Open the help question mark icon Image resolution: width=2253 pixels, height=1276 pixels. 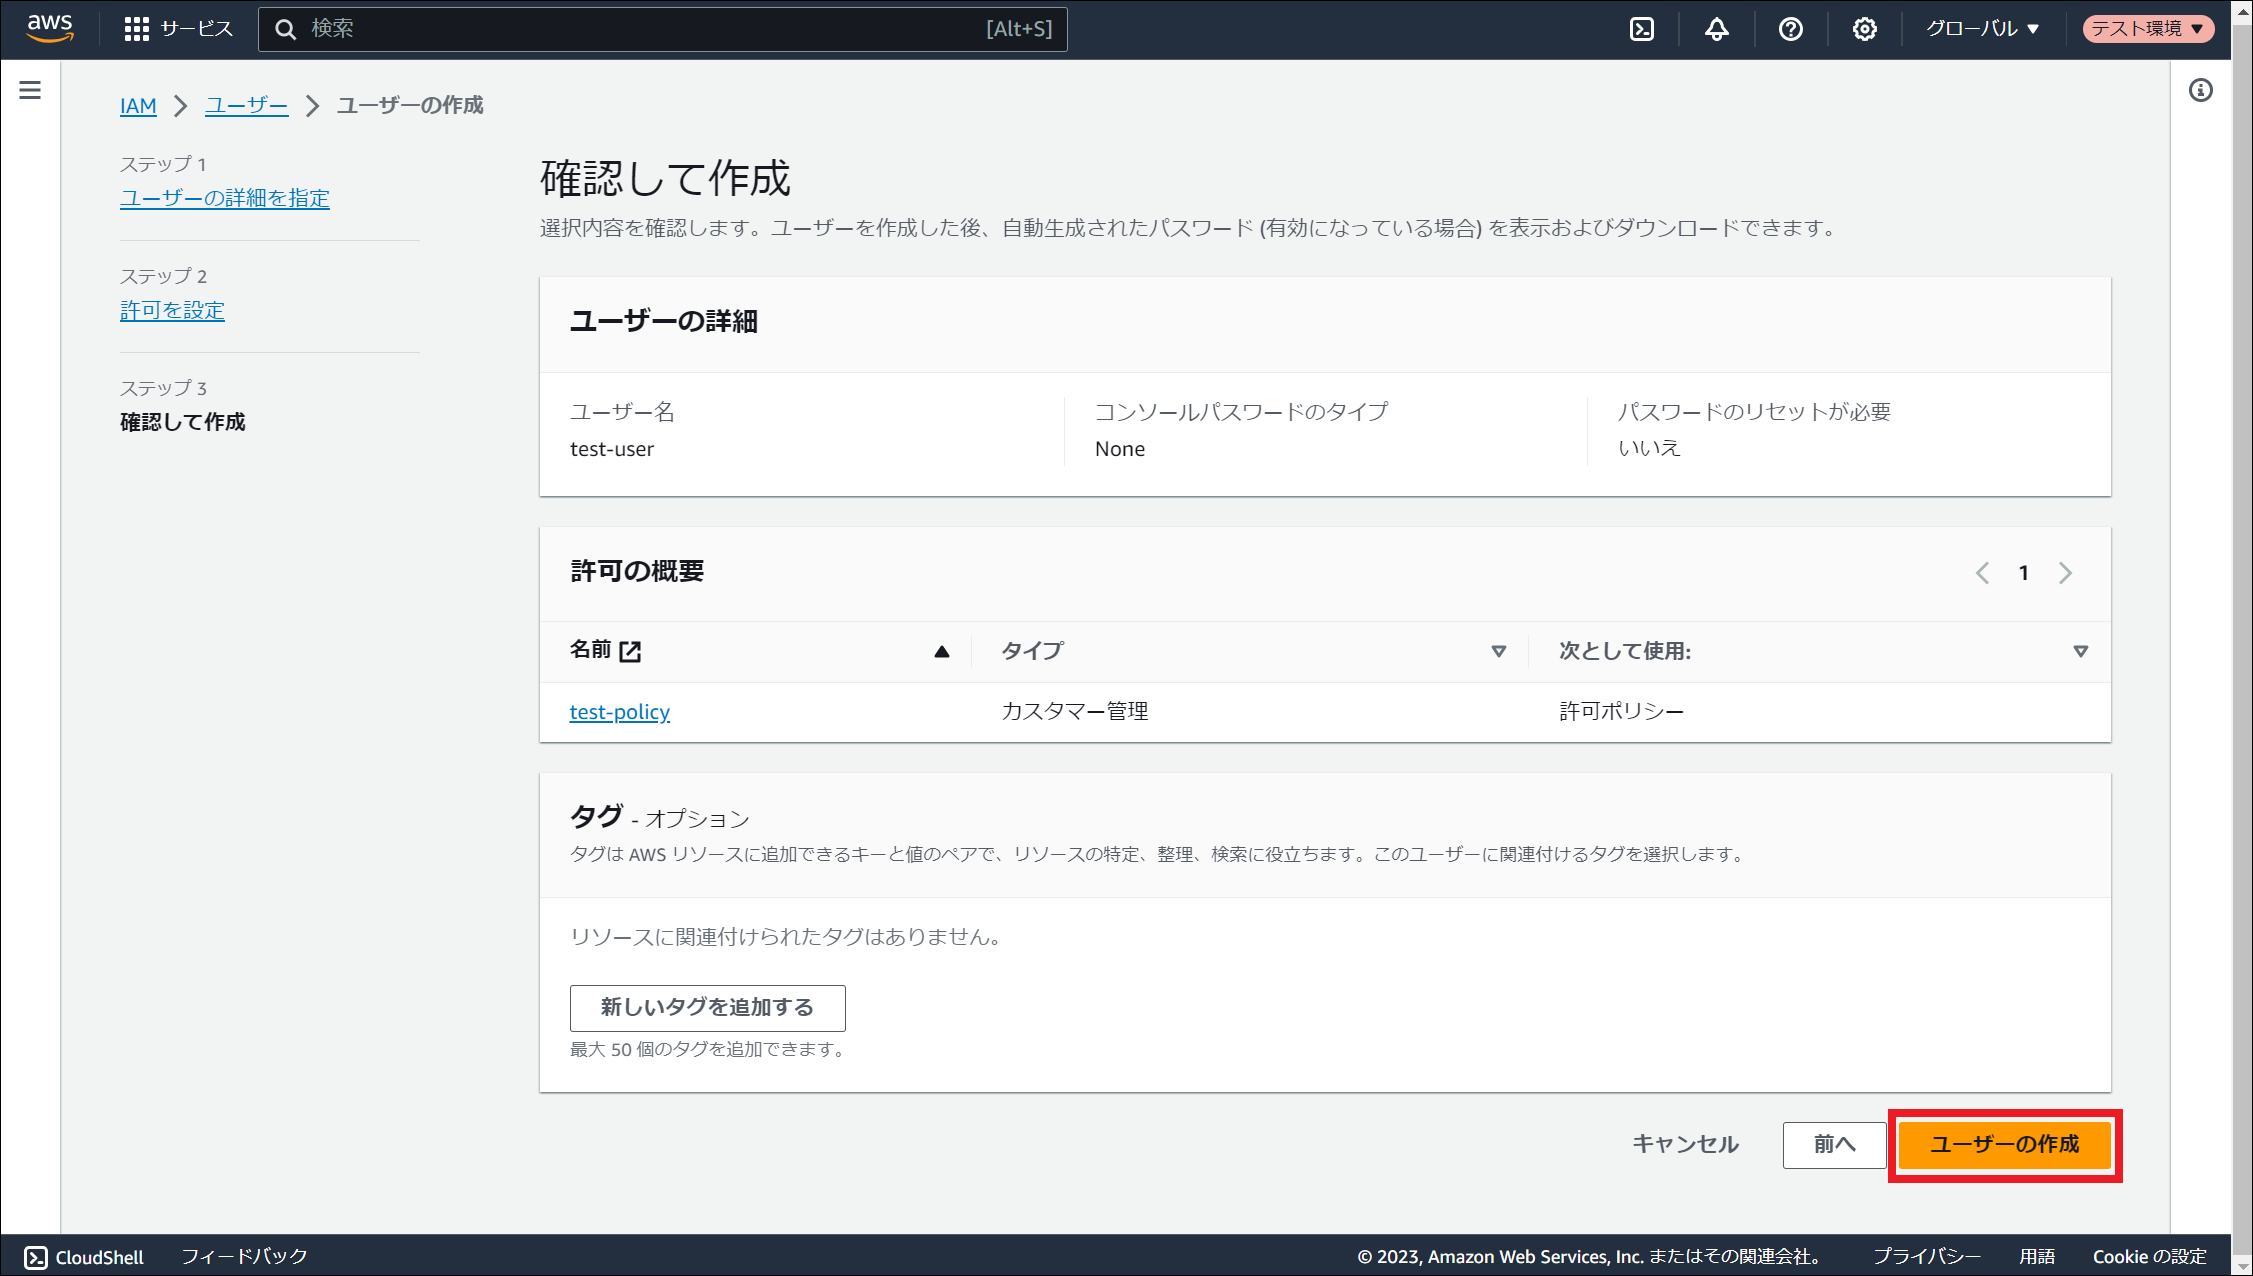pyautogui.click(x=1790, y=29)
